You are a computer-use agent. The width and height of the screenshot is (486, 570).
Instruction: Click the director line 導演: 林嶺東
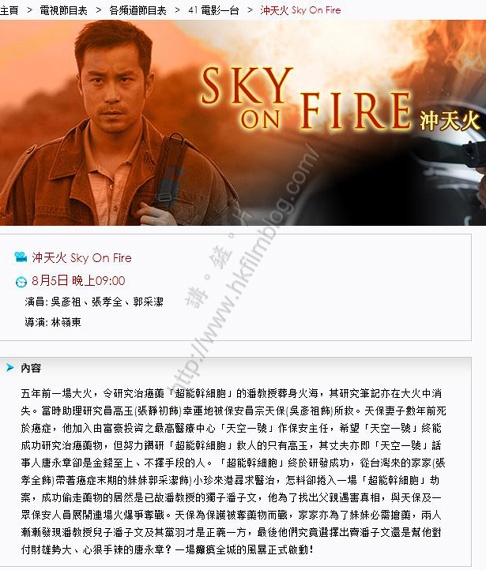(53, 322)
